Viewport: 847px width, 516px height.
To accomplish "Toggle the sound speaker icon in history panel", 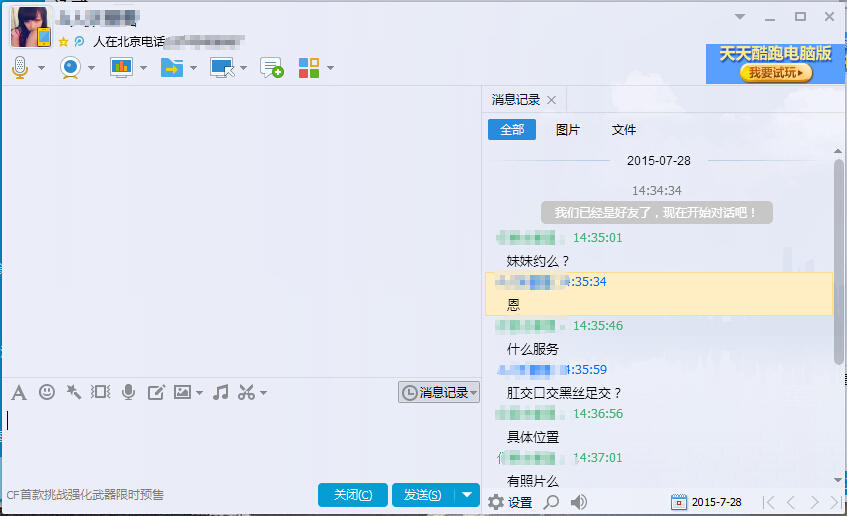I will [579, 502].
